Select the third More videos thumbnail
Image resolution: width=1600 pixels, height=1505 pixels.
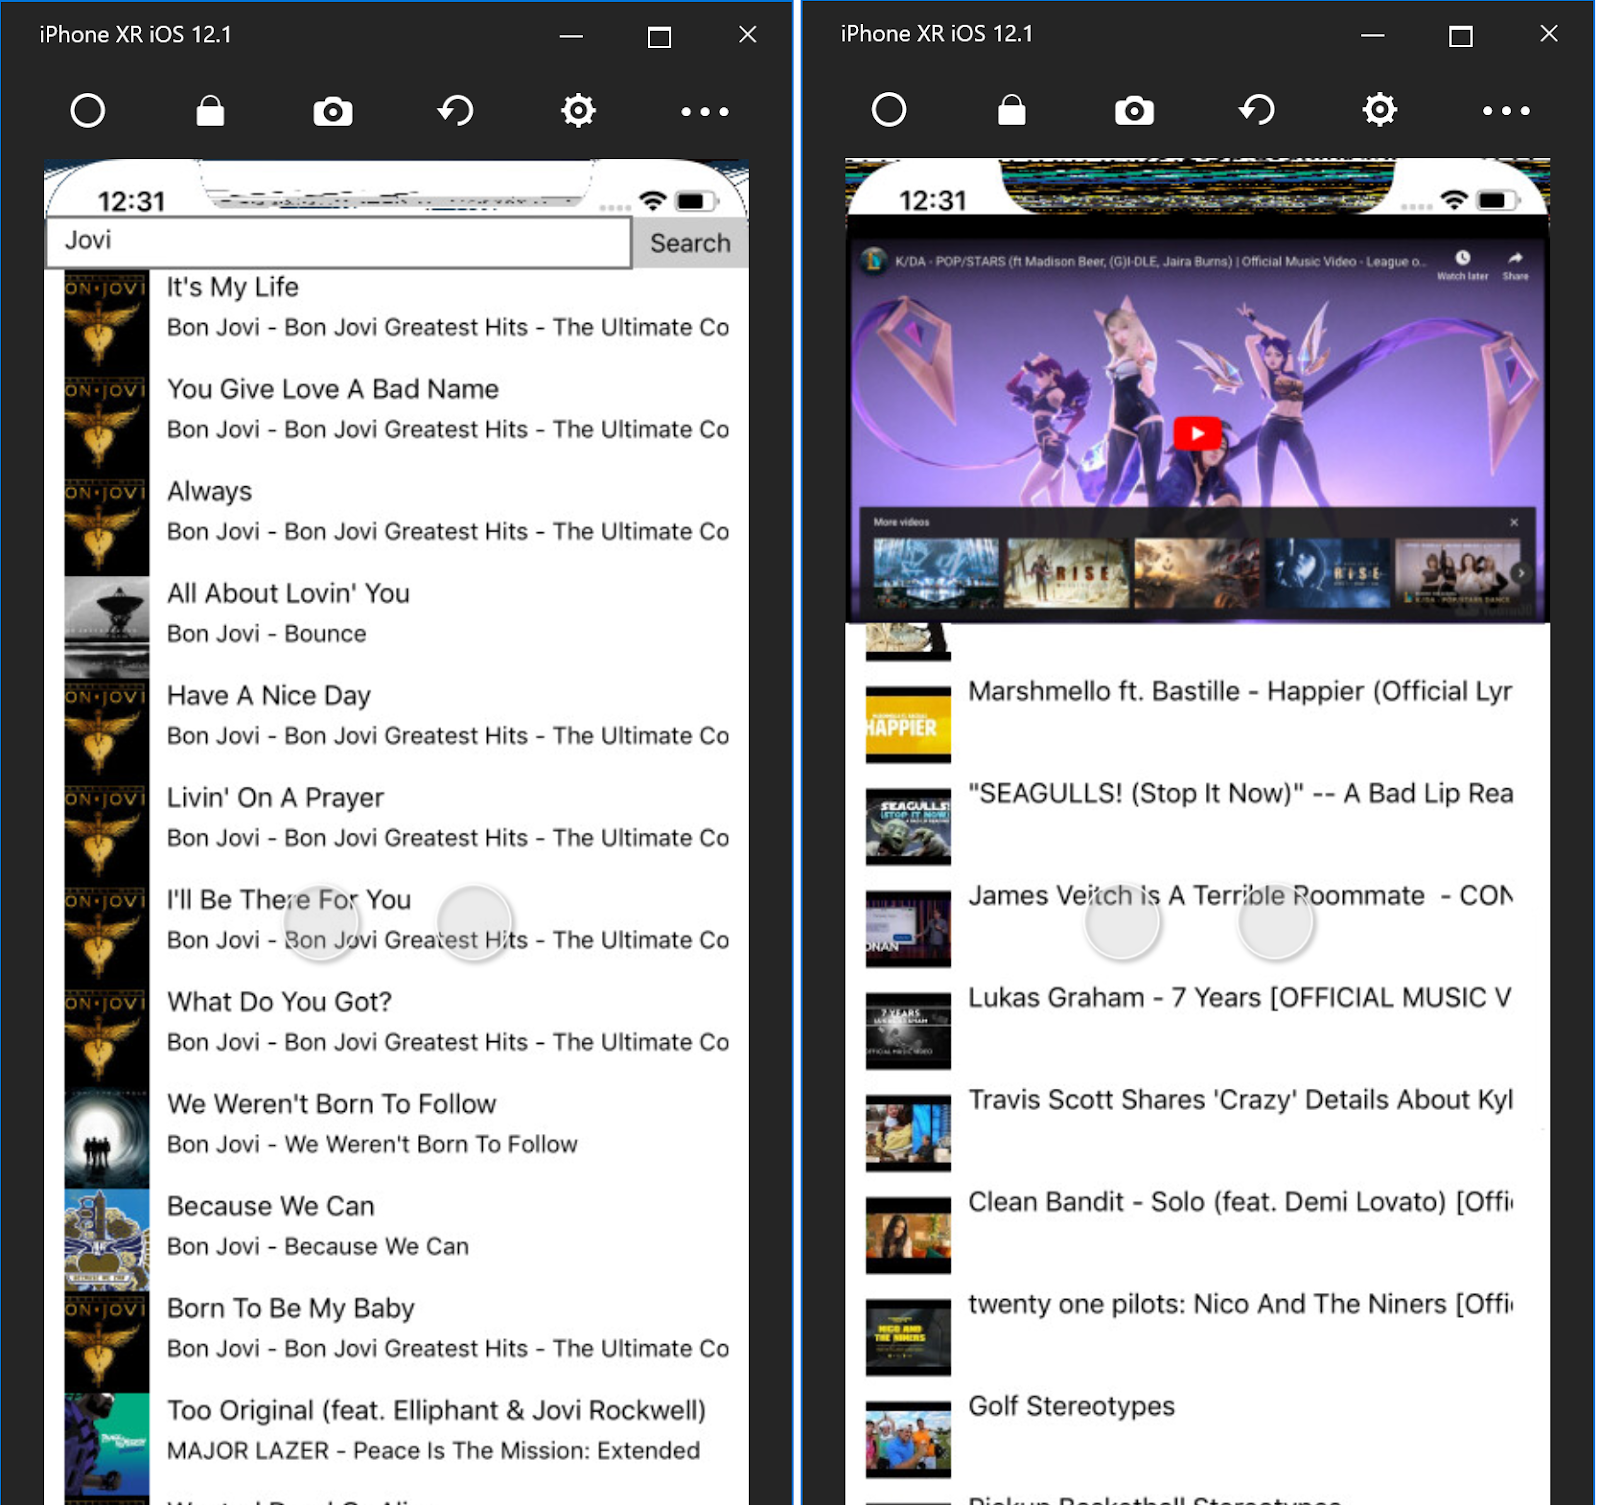coord(1197,573)
